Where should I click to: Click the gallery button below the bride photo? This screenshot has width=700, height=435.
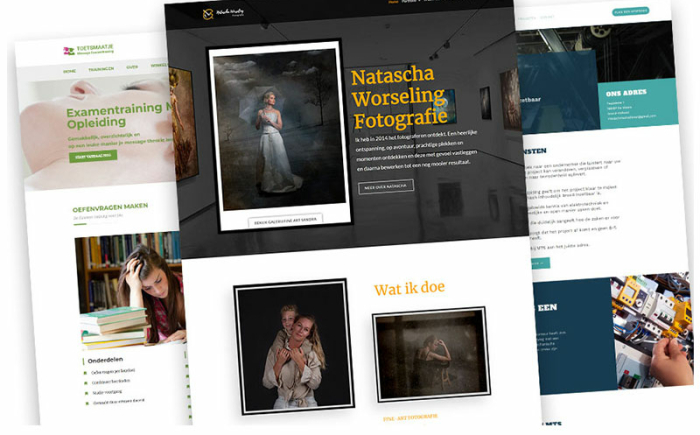pyautogui.click(x=285, y=220)
